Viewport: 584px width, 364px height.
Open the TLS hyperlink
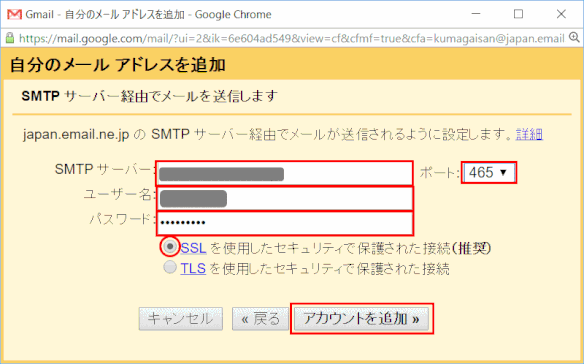193,269
